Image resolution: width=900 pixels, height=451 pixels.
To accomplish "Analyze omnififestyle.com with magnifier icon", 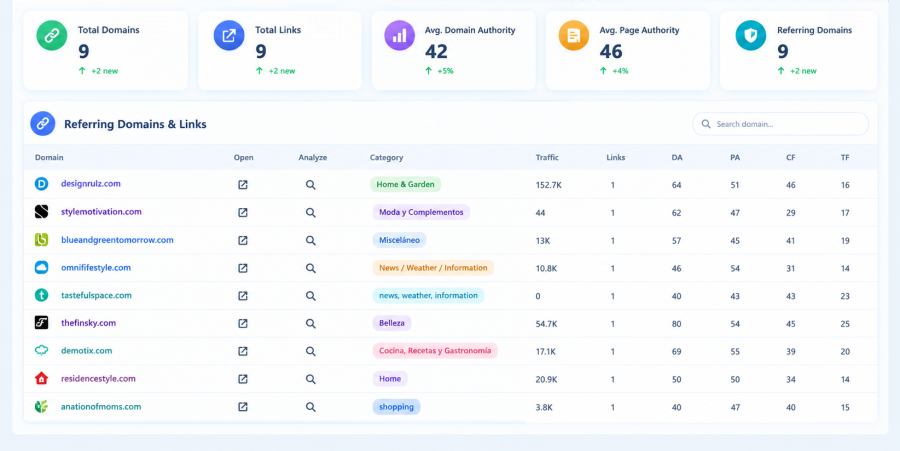I will click(x=311, y=268).
